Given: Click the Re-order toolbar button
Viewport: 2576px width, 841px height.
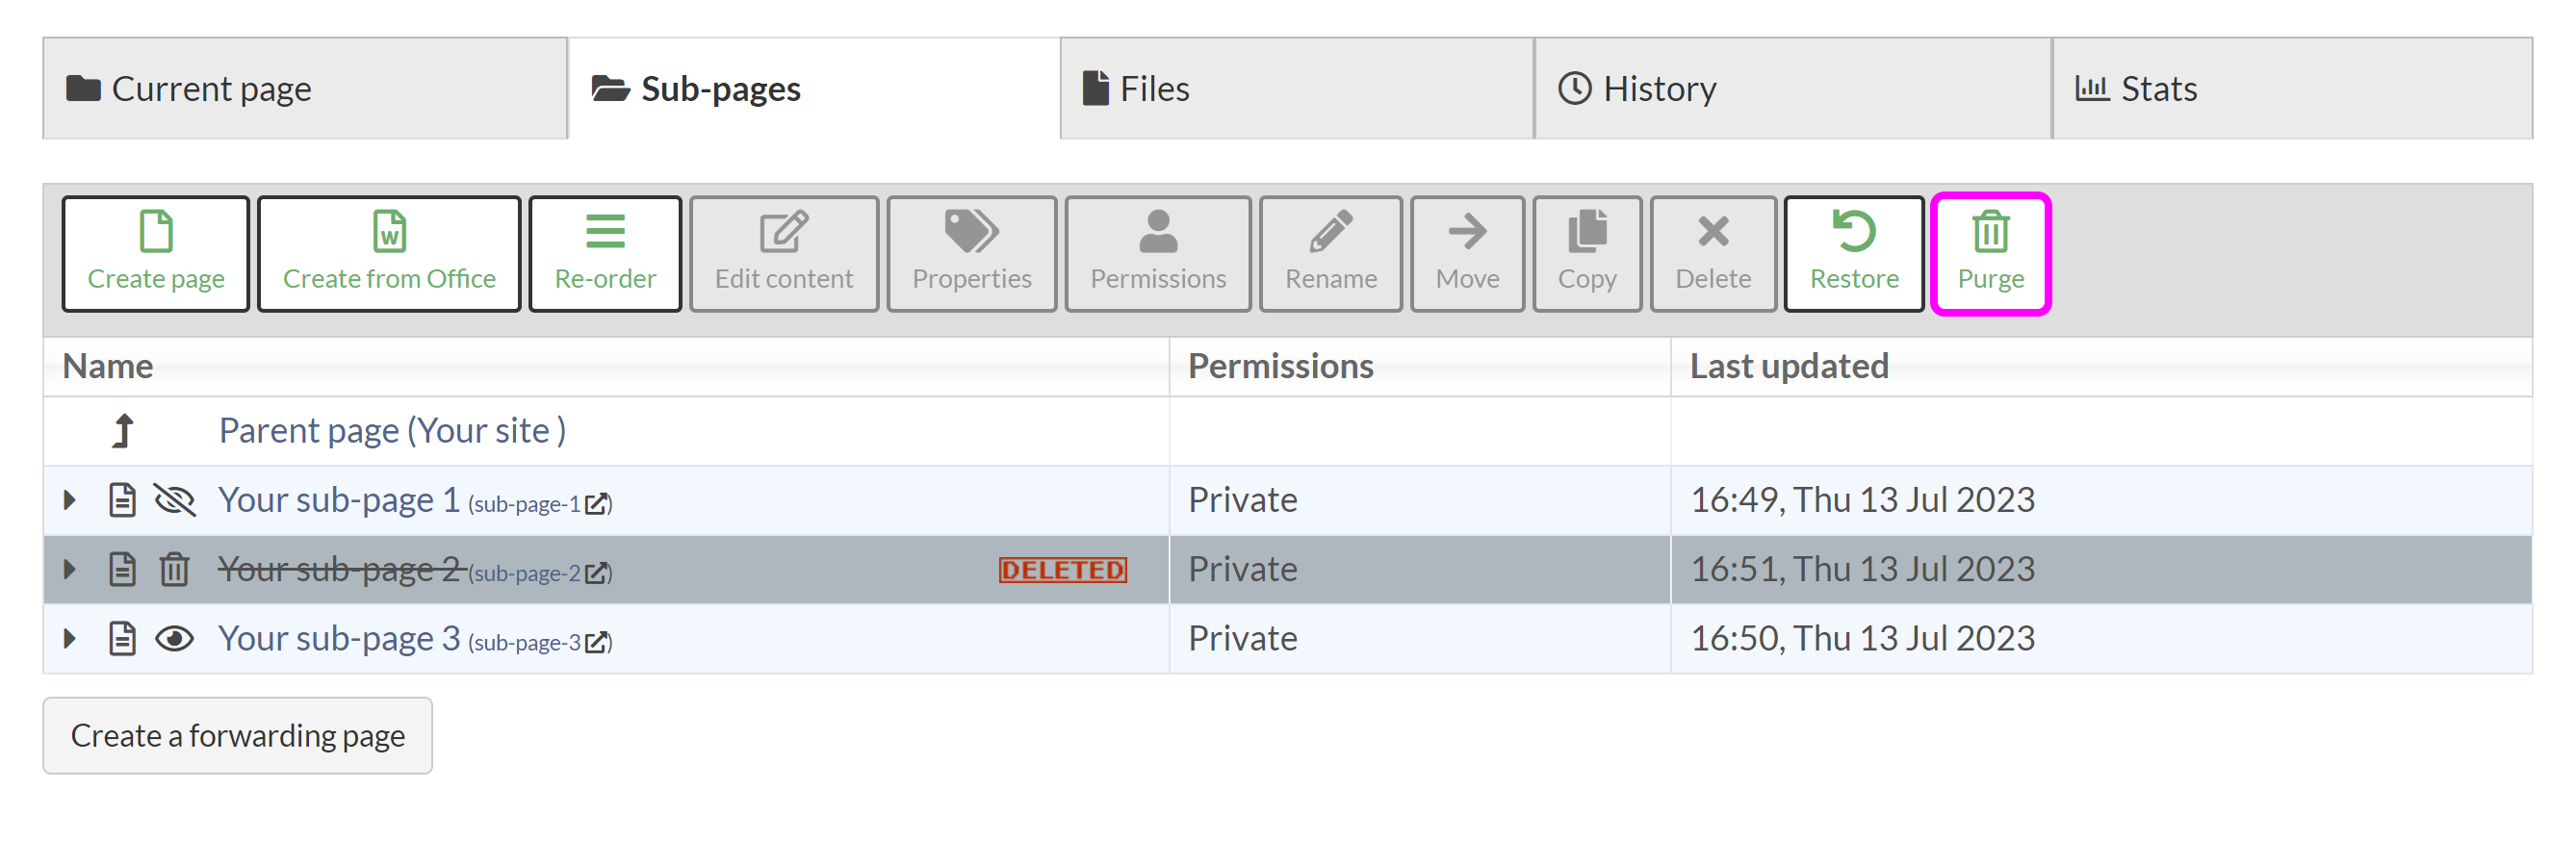Looking at the screenshot, I should 605,253.
